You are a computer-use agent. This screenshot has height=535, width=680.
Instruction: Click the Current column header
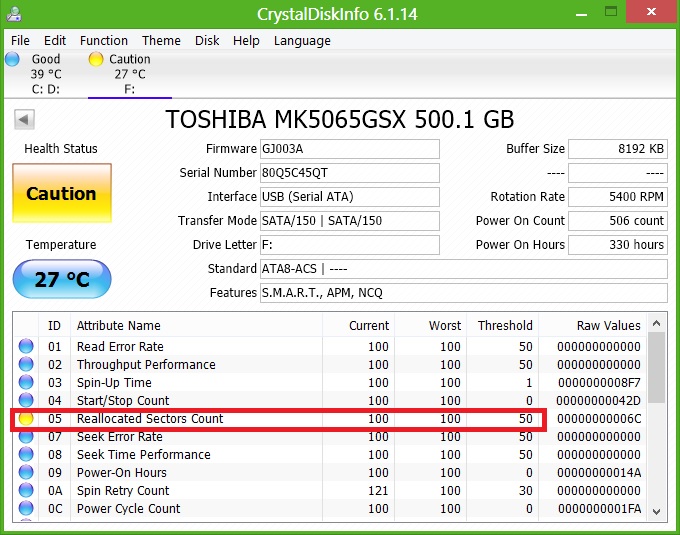pos(358,325)
